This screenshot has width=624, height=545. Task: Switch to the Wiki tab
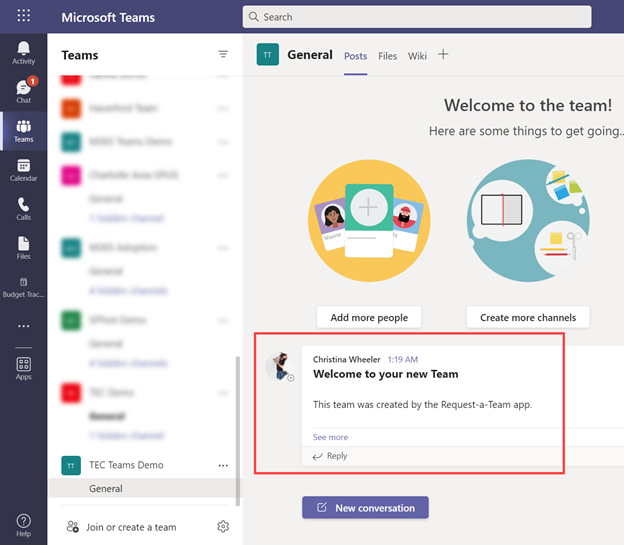click(417, 56)
